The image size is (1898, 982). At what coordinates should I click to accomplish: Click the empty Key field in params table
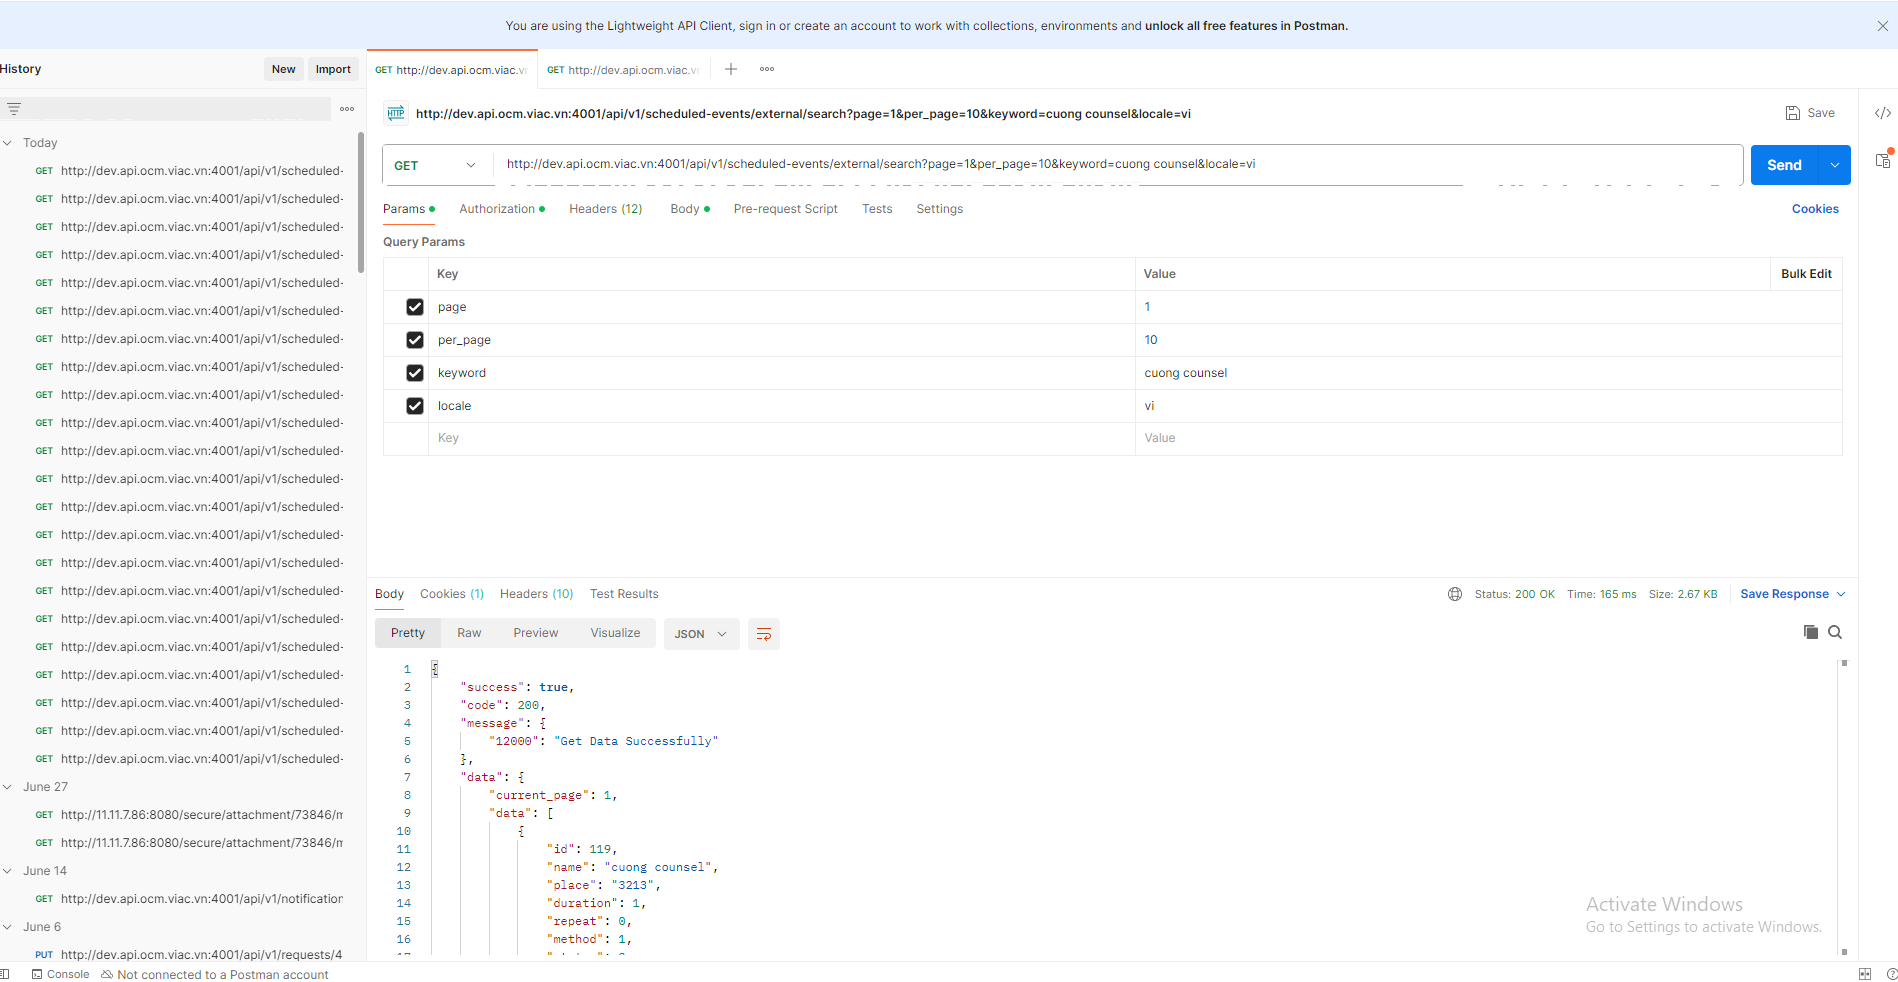click(782, 438)
